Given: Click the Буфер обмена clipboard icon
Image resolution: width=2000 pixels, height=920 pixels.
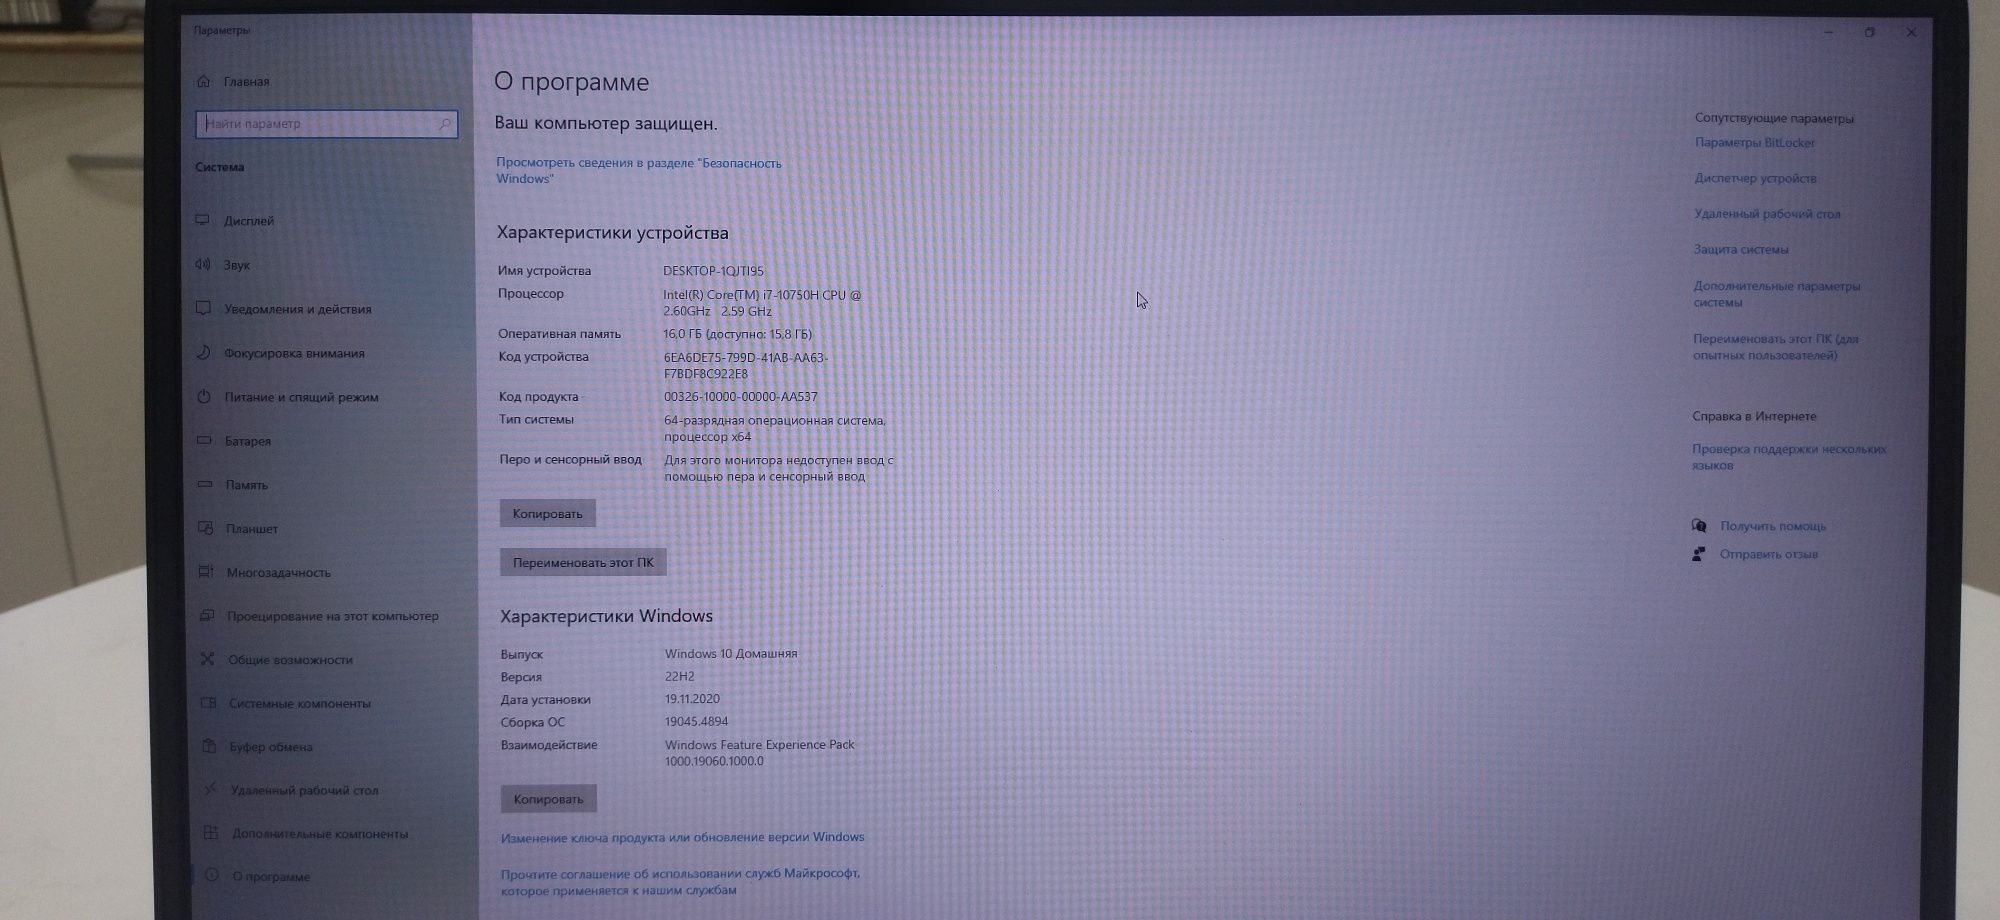Looking at the screenshot, I should pyautogui.click(x=209, y=746).
